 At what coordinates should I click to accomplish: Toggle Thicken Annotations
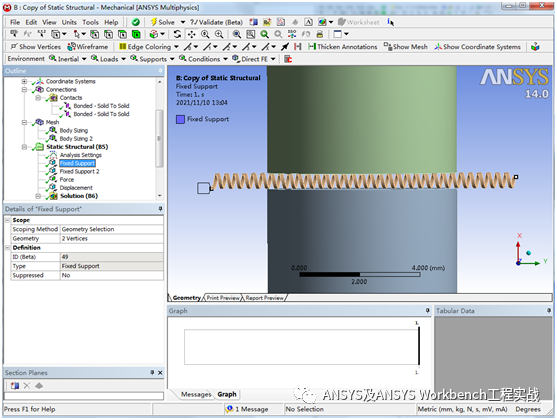click(x=342, y=47)
